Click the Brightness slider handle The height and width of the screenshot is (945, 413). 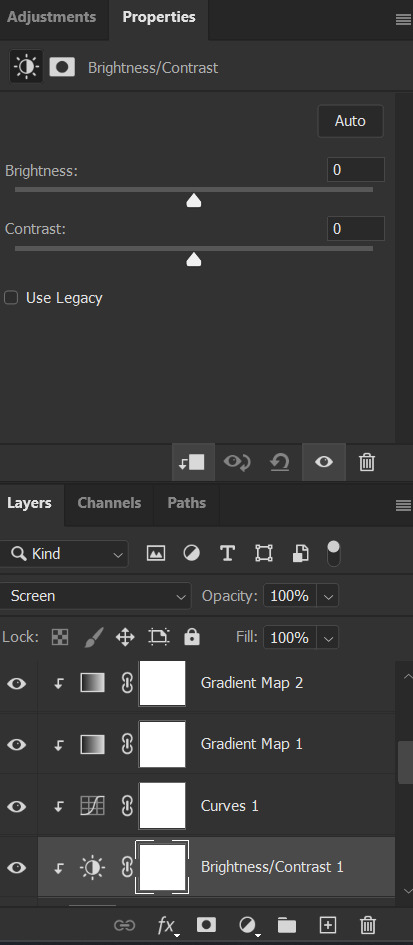tap(194, 201)
